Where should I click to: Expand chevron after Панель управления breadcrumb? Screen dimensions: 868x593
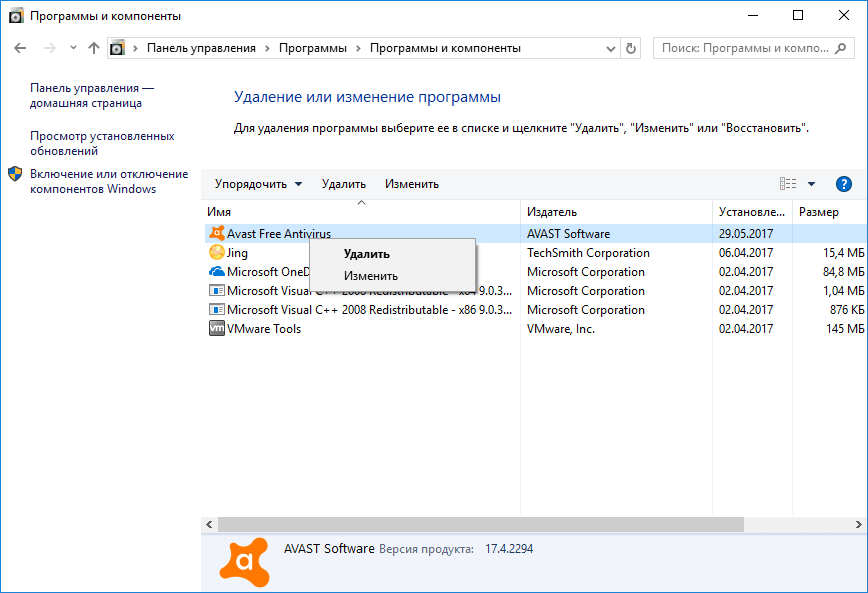[267, 48]
